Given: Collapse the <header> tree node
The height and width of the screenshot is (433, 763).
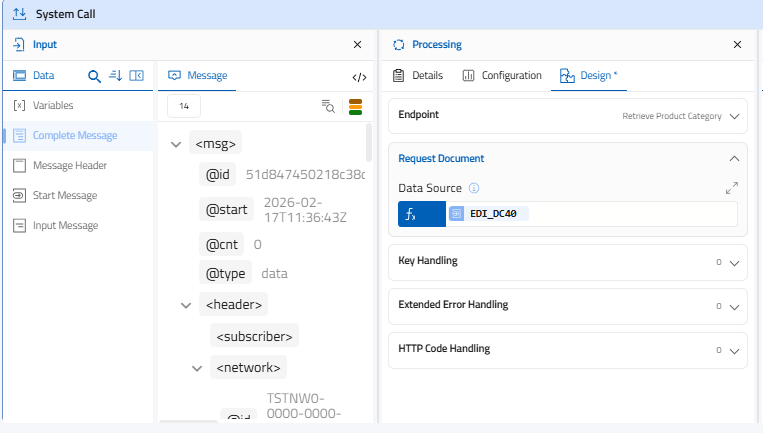Looking at the screenshot, I should 186,305.
